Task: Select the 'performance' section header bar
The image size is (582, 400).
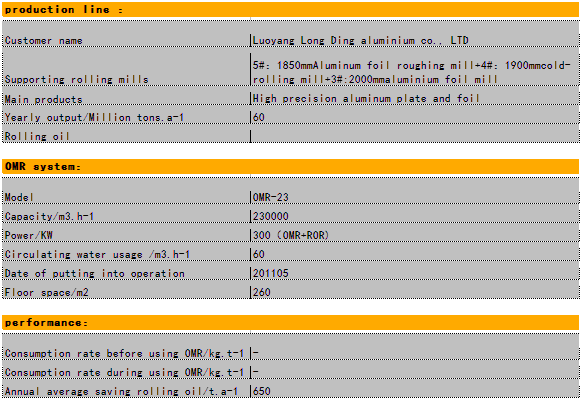Action: click(290, 322)
